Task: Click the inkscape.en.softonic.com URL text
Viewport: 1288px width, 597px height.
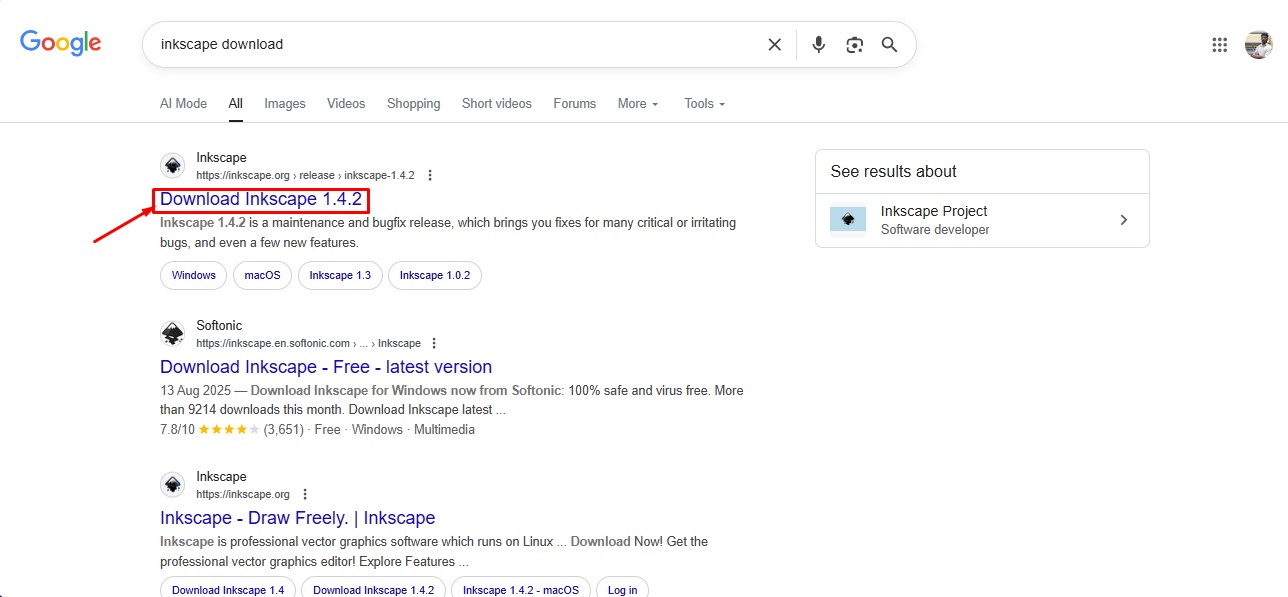Action: [x=308, y=343]
